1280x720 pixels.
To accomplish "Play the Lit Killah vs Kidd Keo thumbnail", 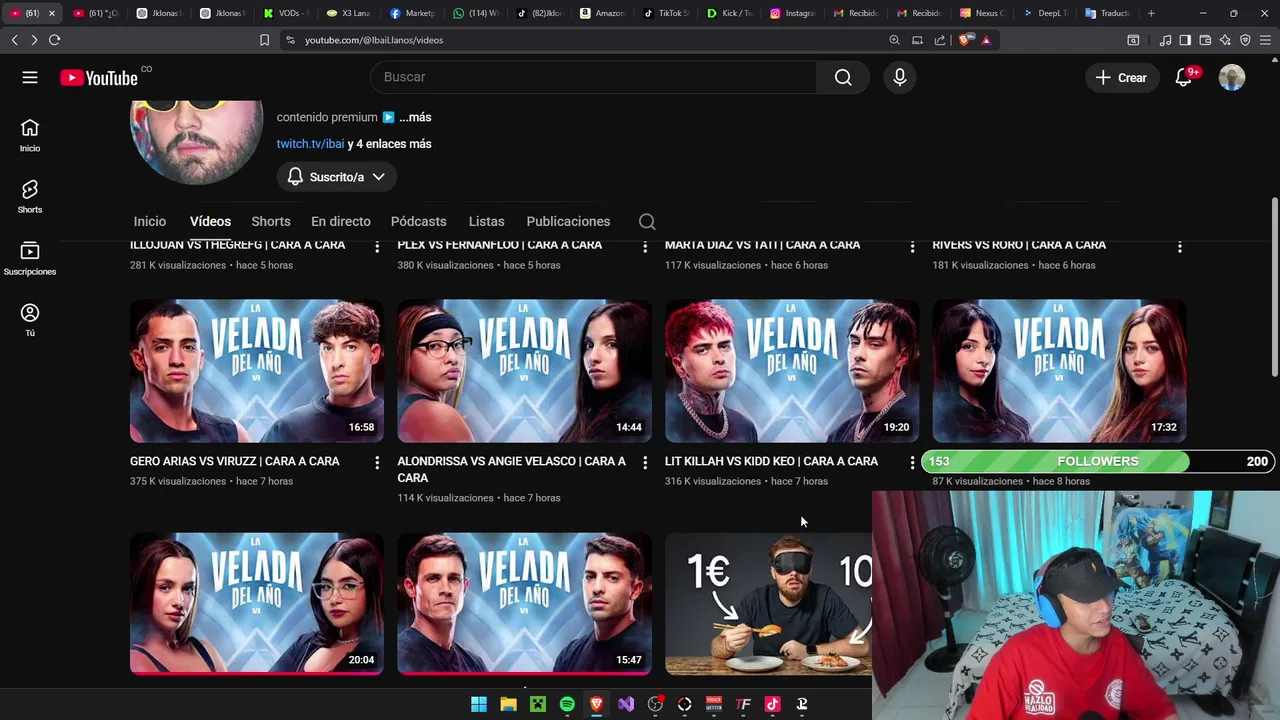I will click(x=792, y=371).
